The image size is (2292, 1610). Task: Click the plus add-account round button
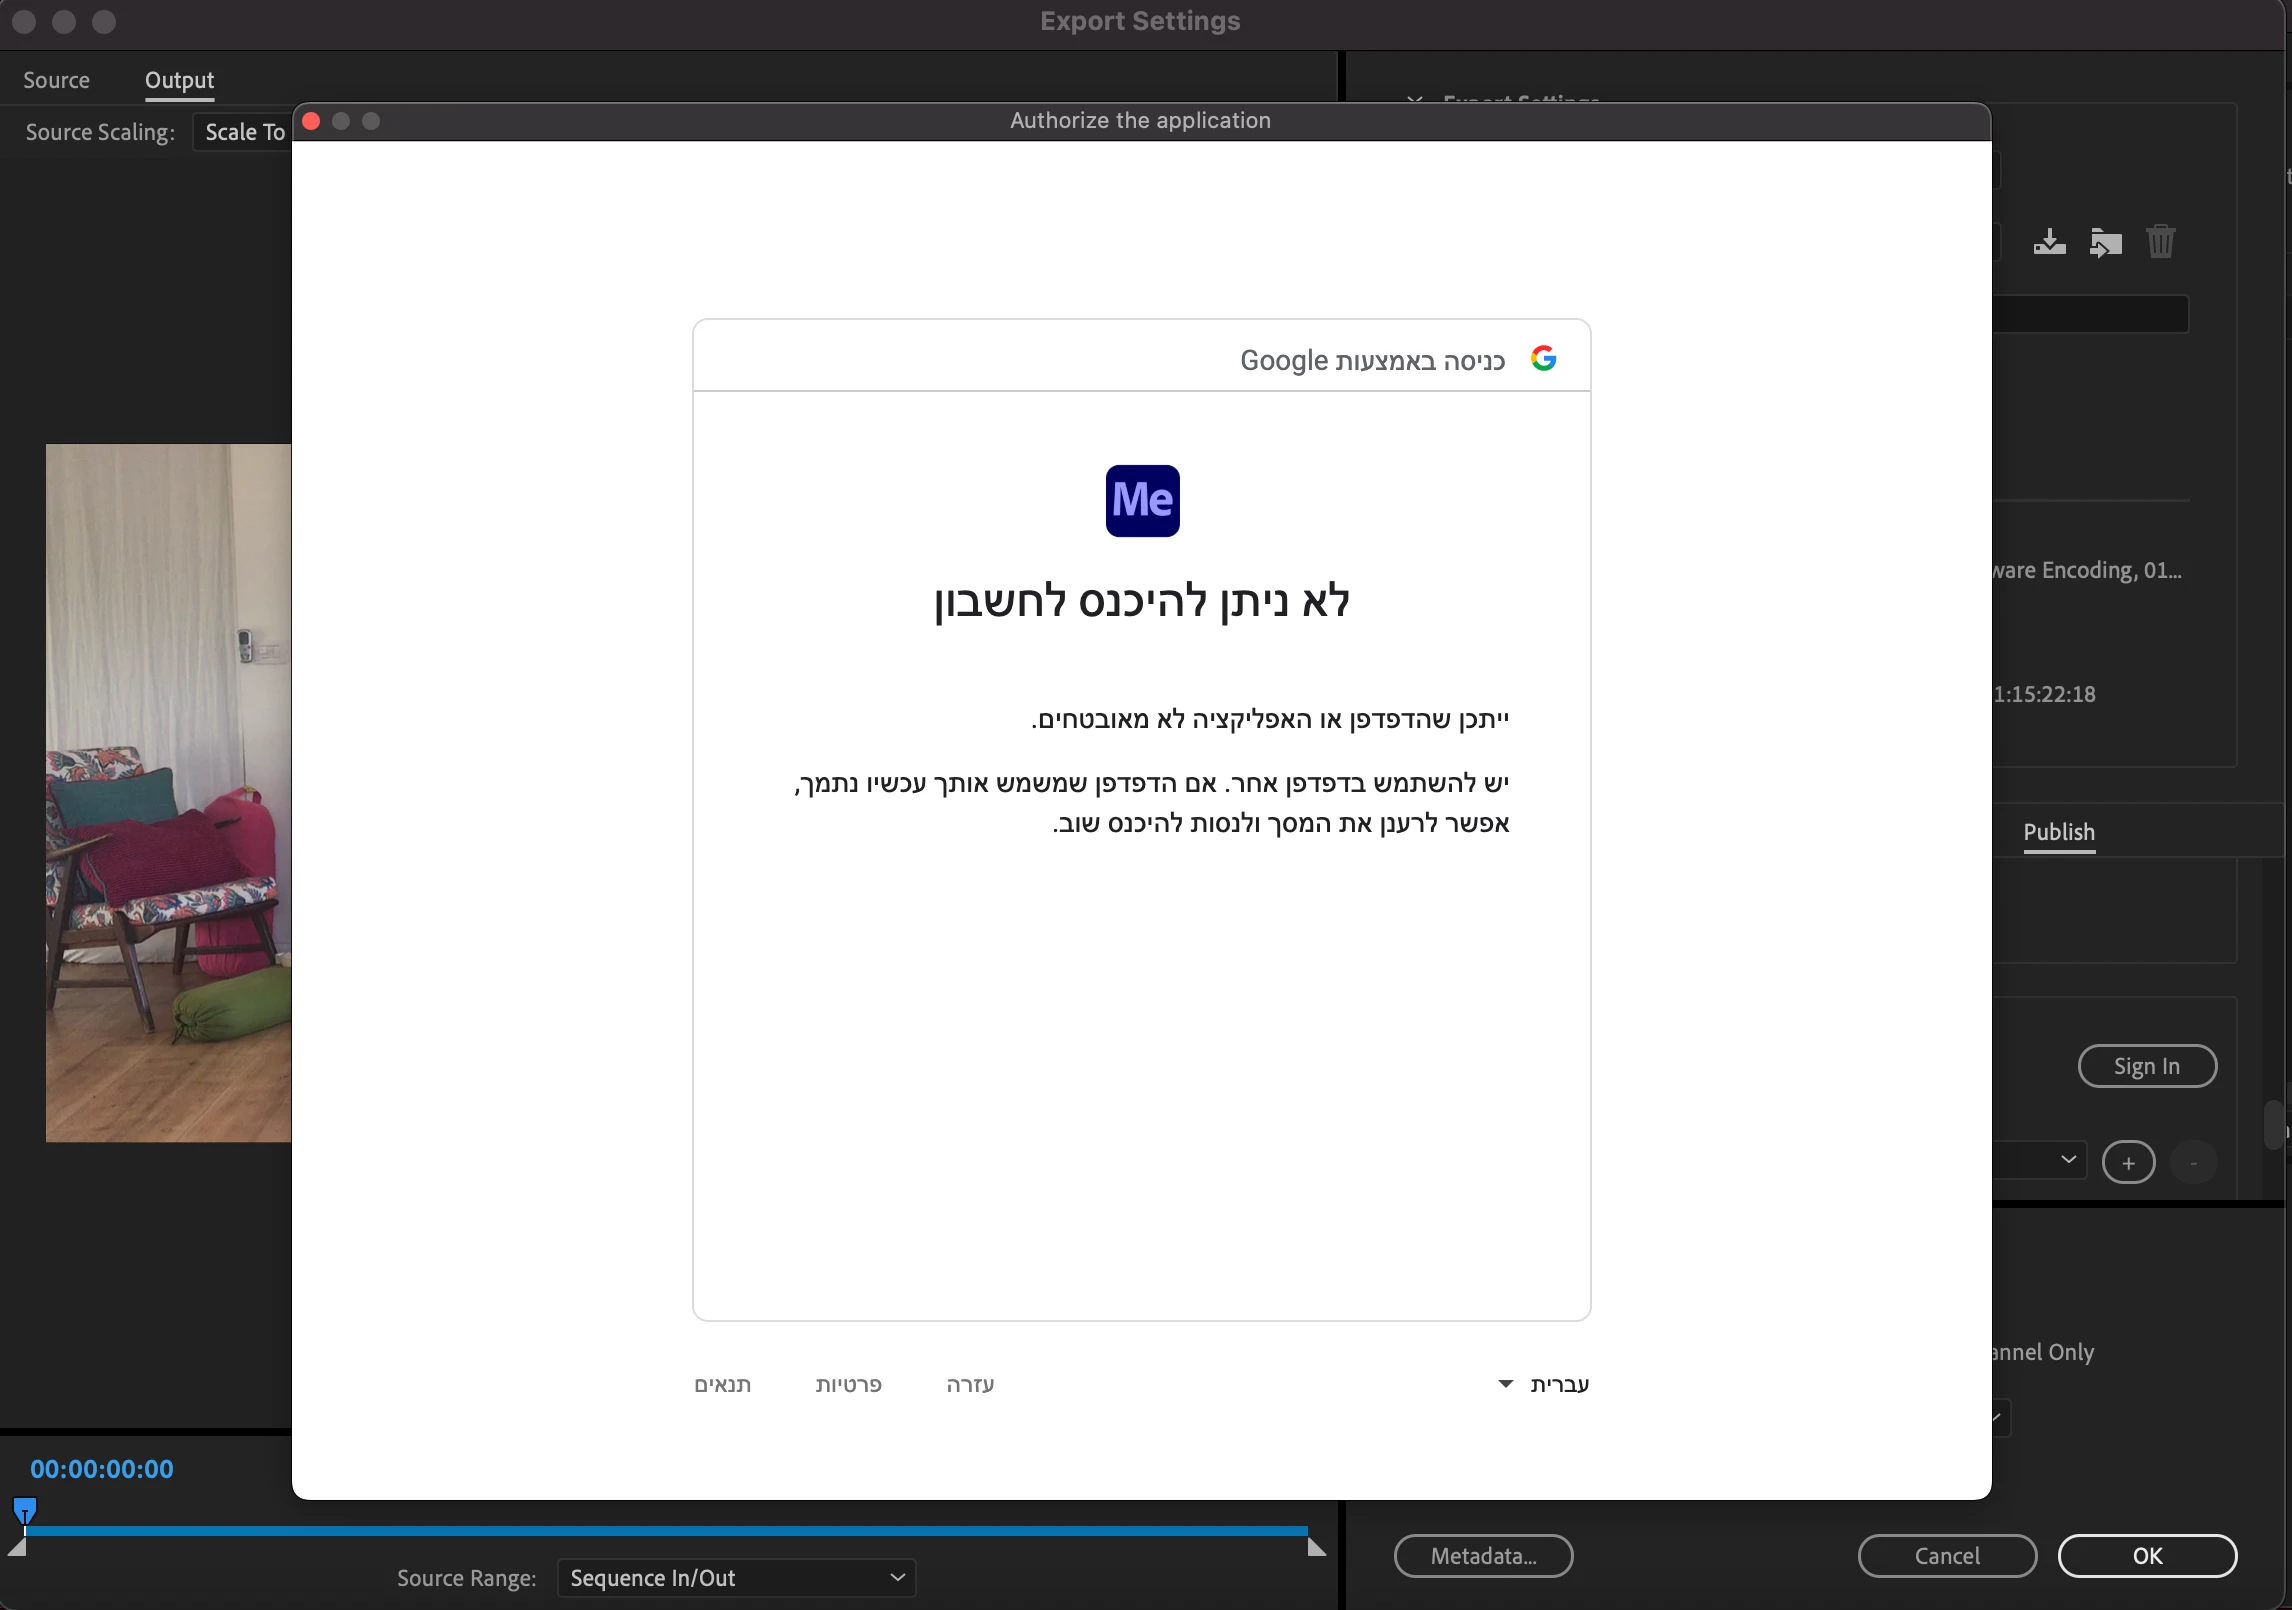2128,1163
